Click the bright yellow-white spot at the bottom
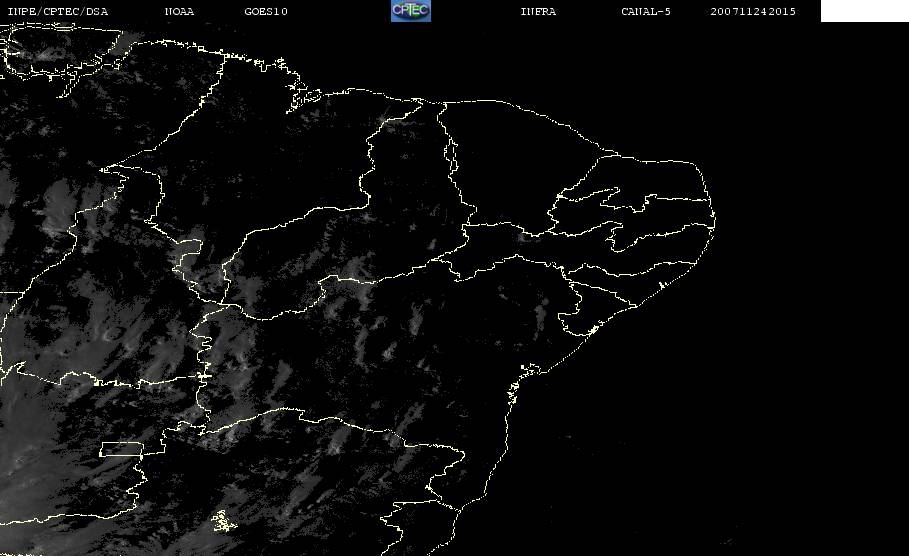The image size is (909, 556). (221, 520)
